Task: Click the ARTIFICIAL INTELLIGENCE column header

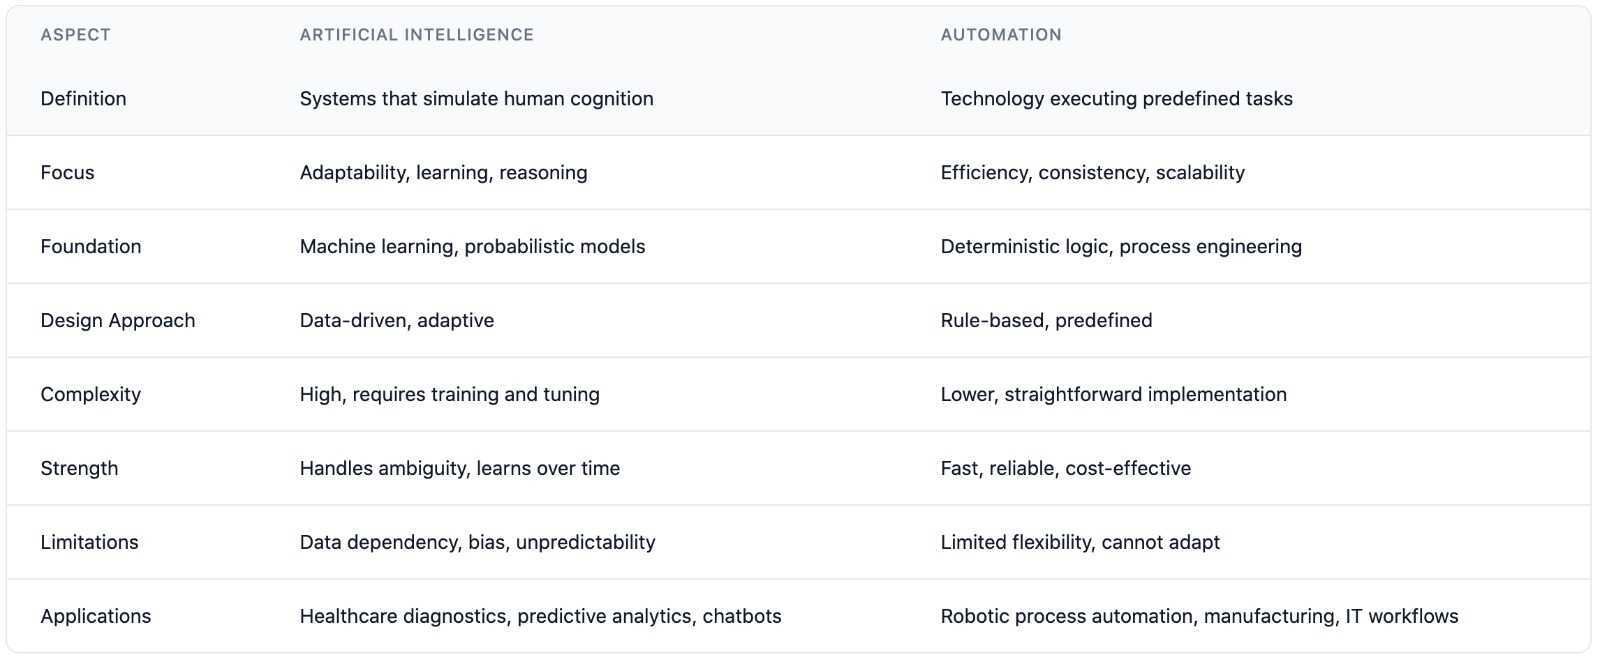Action: pyautogui.click(x=416, y=35)
